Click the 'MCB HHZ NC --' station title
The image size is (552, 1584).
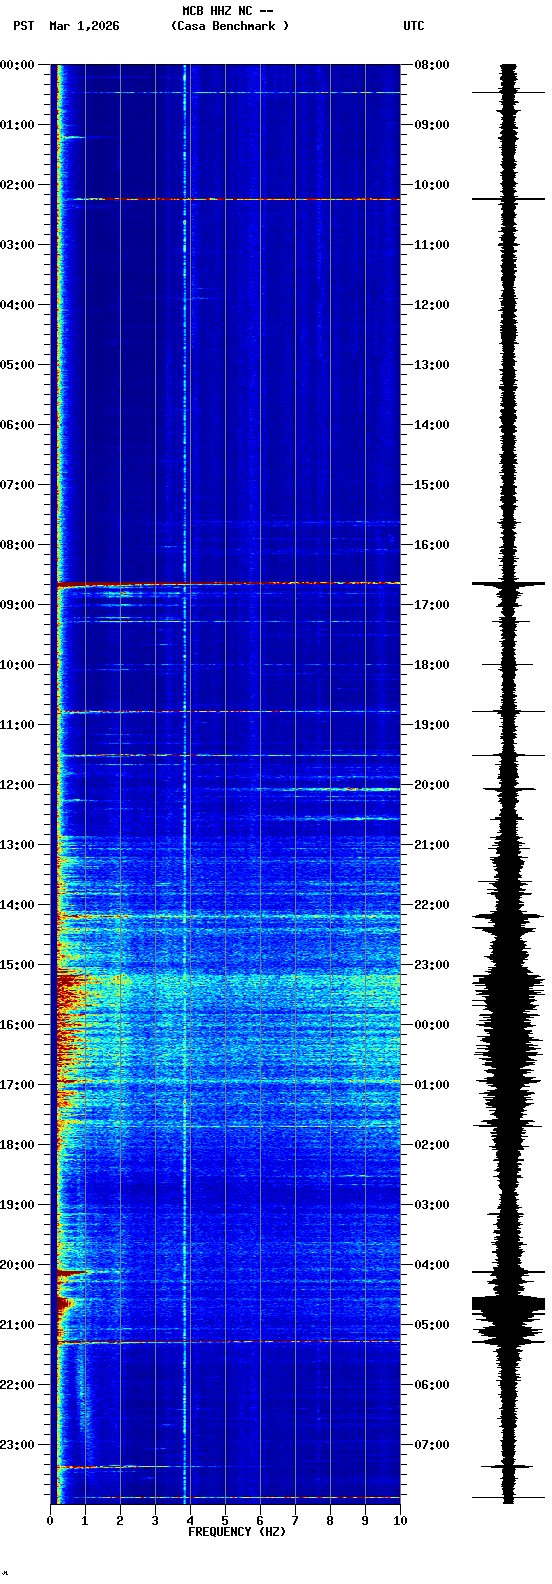228,11
